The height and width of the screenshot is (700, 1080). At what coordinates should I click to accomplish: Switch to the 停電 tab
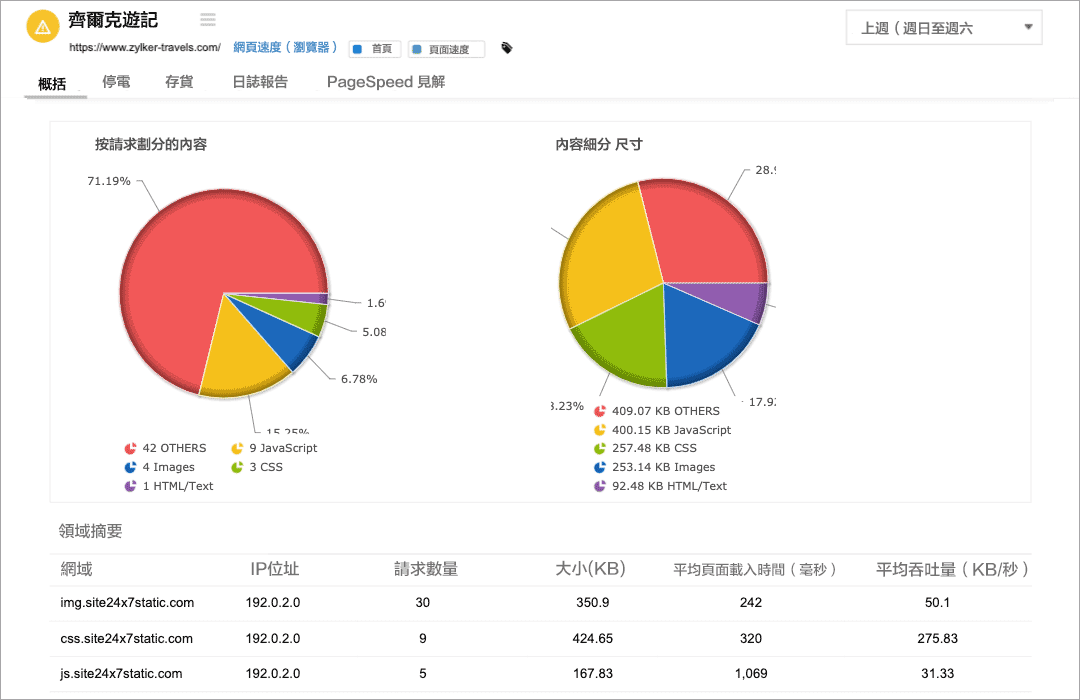(x=116, y=82)
